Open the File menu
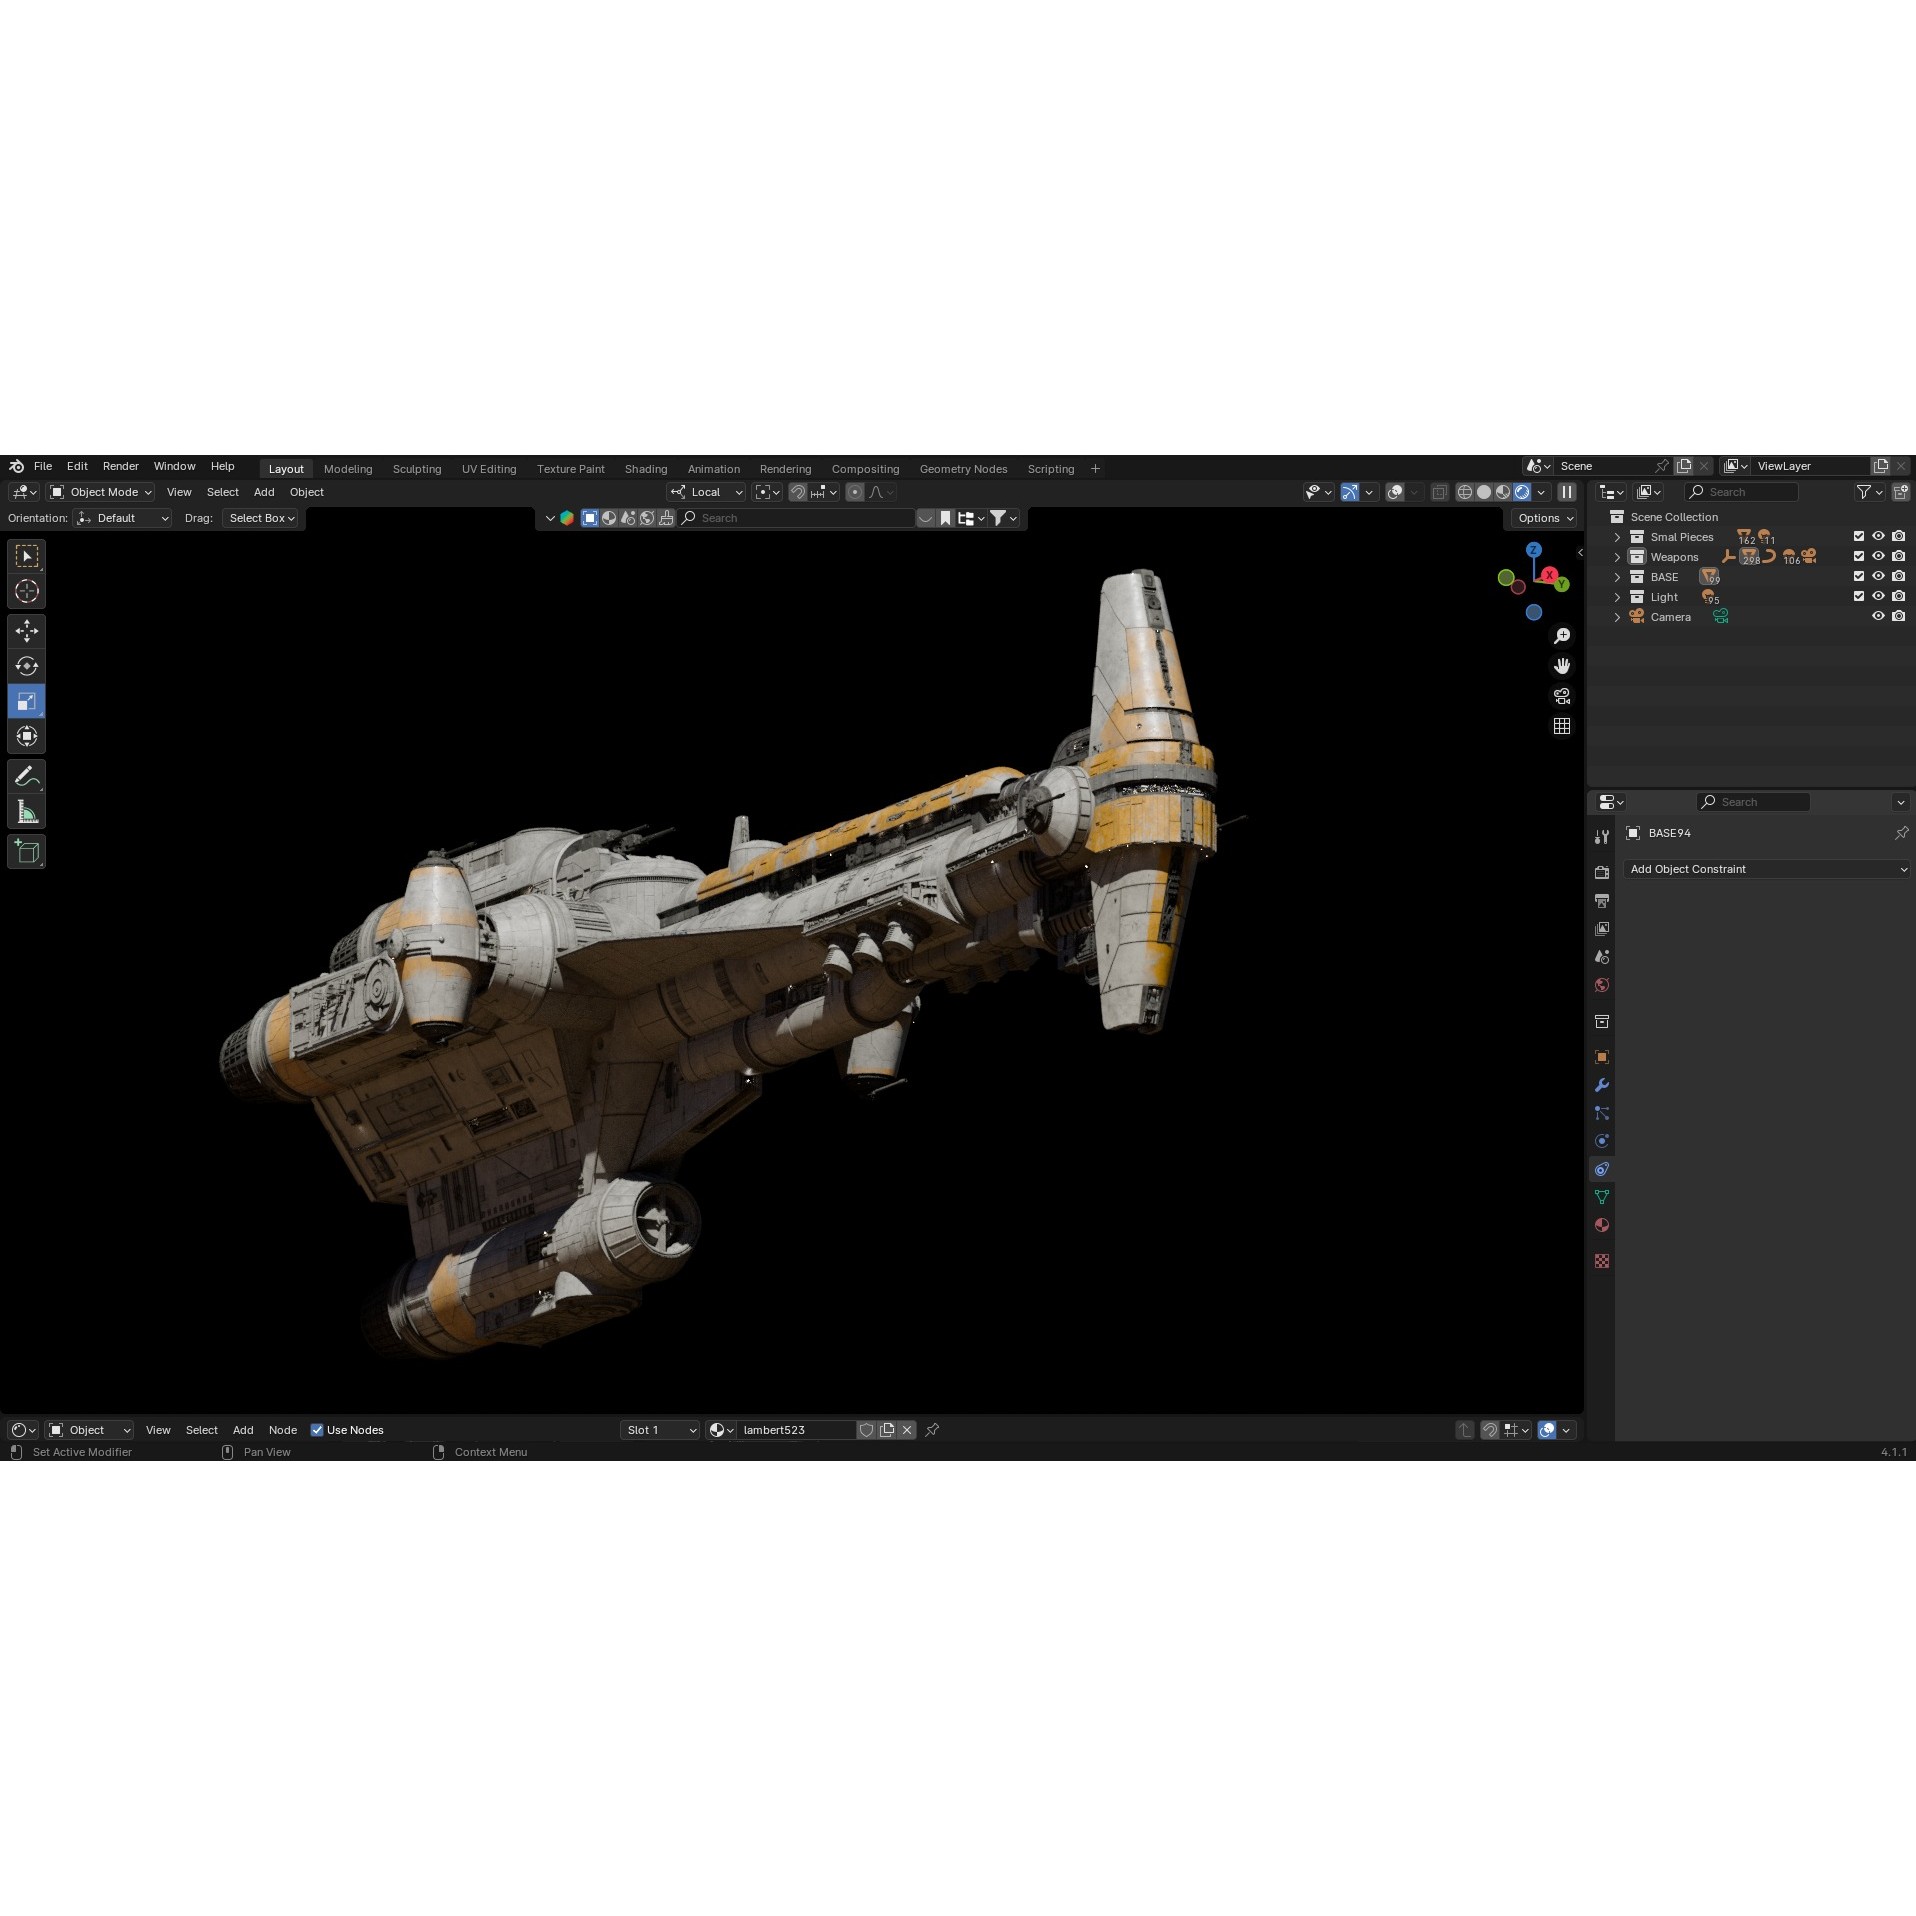Viewport: 1916px width, 1916px height. (x=43, y=467)
